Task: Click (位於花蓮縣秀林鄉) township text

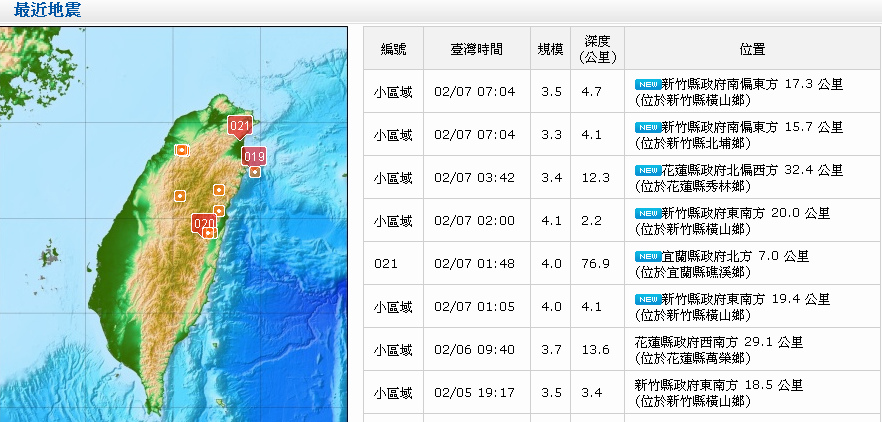Action: click(x=693, y=186)
